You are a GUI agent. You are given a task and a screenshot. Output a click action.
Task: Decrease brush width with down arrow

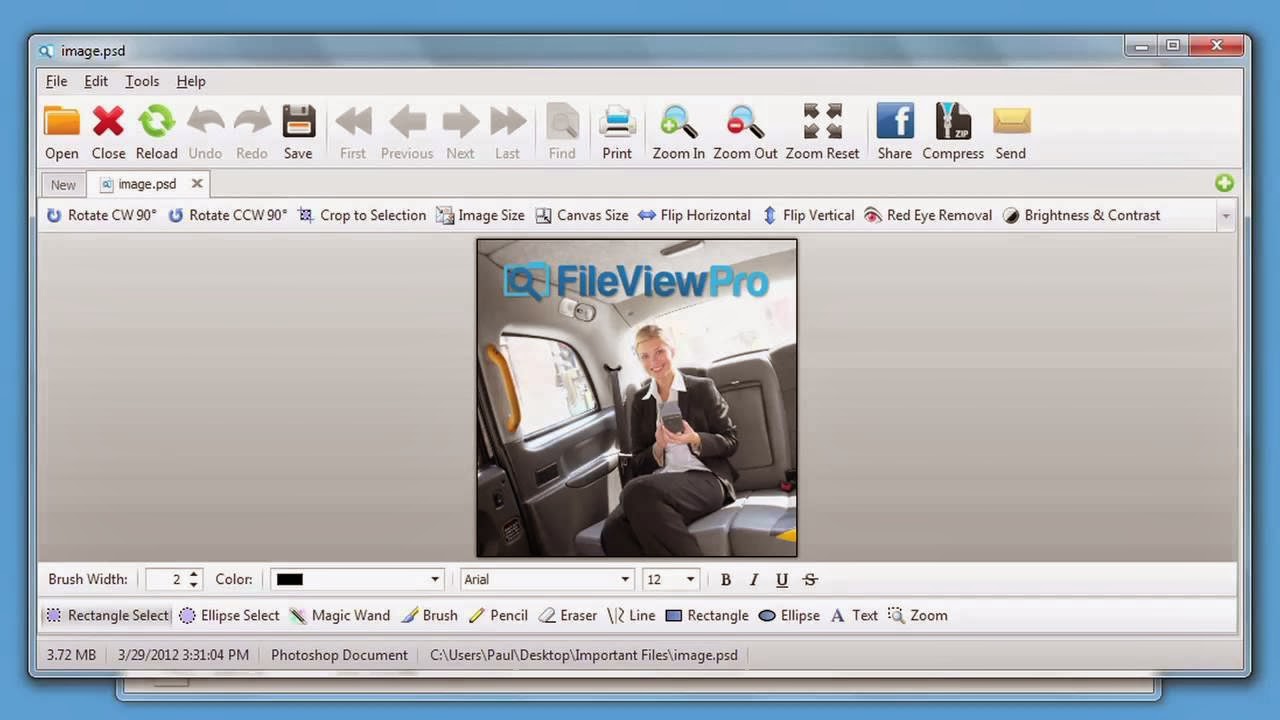coord(194,585)
